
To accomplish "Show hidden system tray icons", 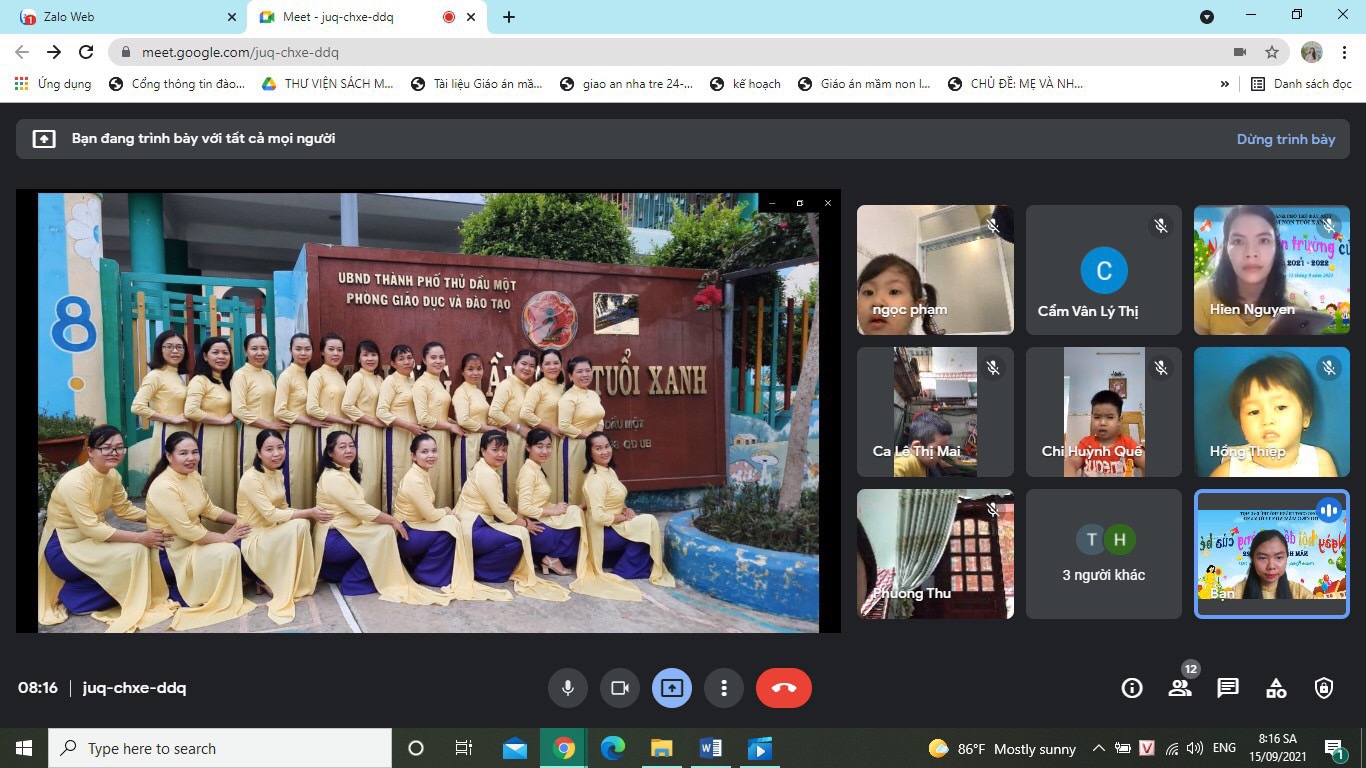I will pos(1098,748).
